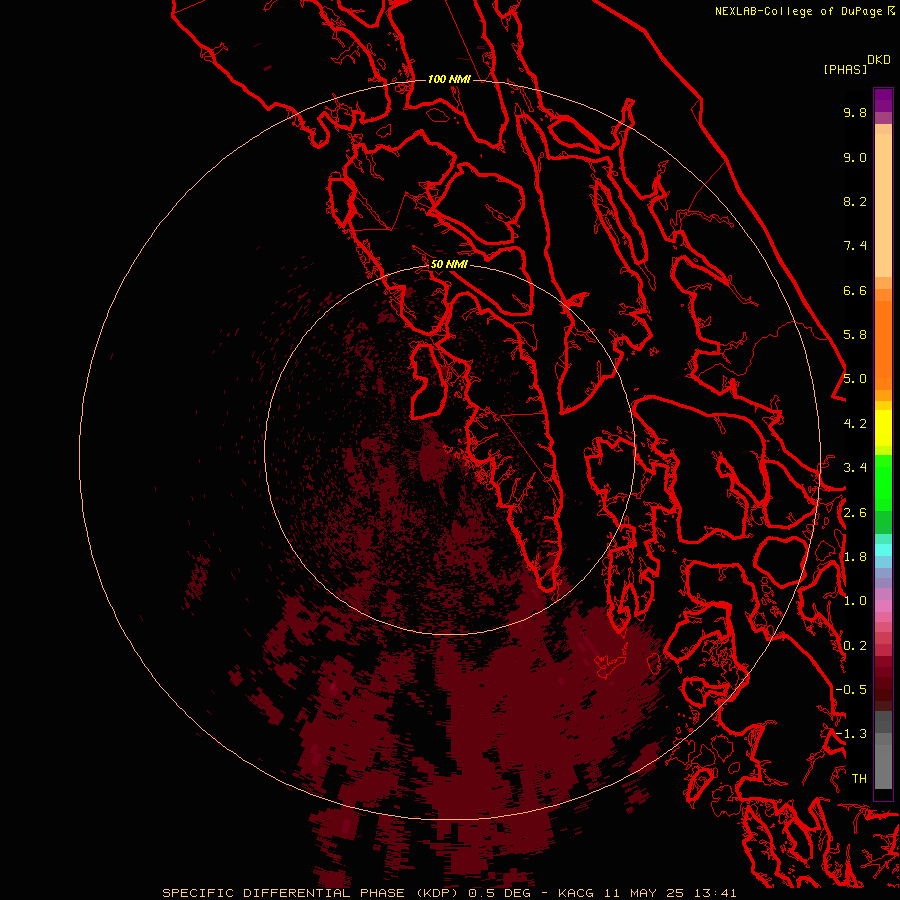Click the 8.2 legend value
900x900 pixels.
click(855, 201)
